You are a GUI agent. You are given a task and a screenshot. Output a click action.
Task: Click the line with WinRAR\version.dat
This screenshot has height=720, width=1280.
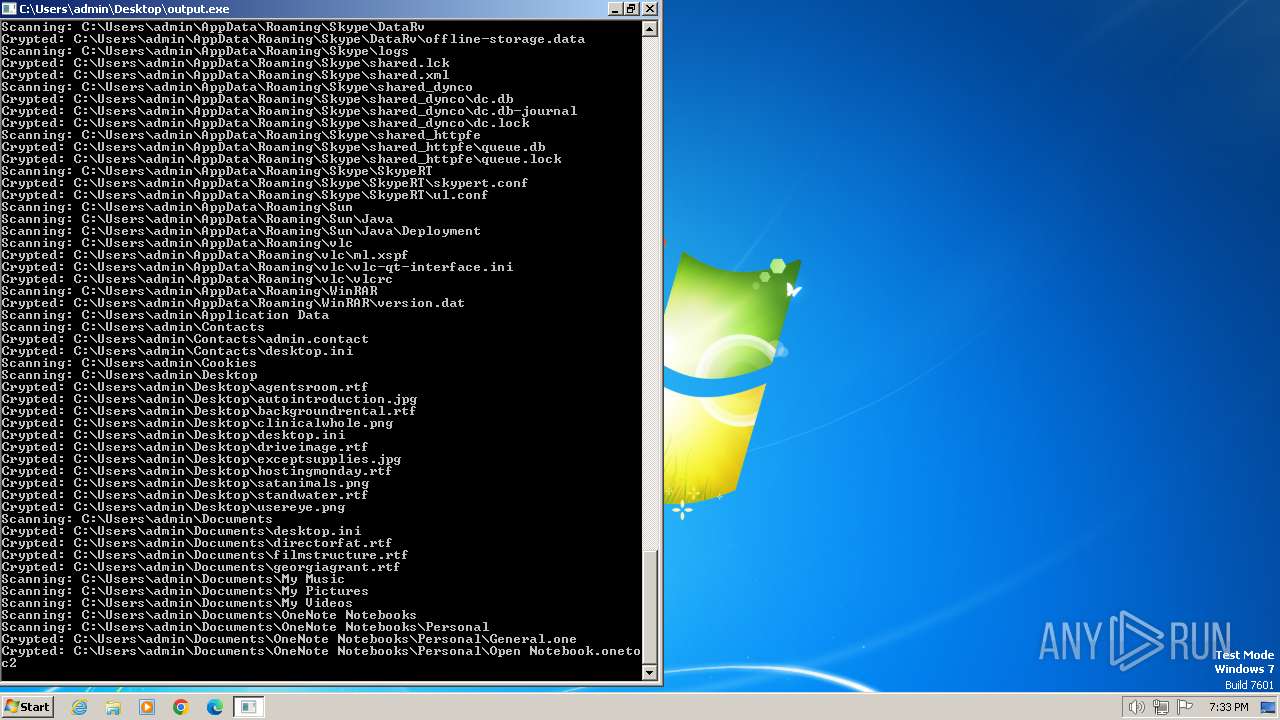pos(233,303)
